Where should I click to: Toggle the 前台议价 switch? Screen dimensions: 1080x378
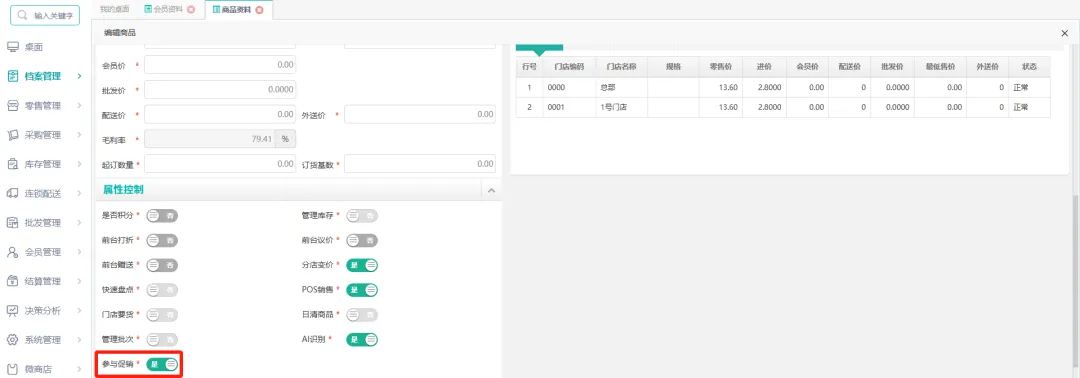click(x=362, y=240)
